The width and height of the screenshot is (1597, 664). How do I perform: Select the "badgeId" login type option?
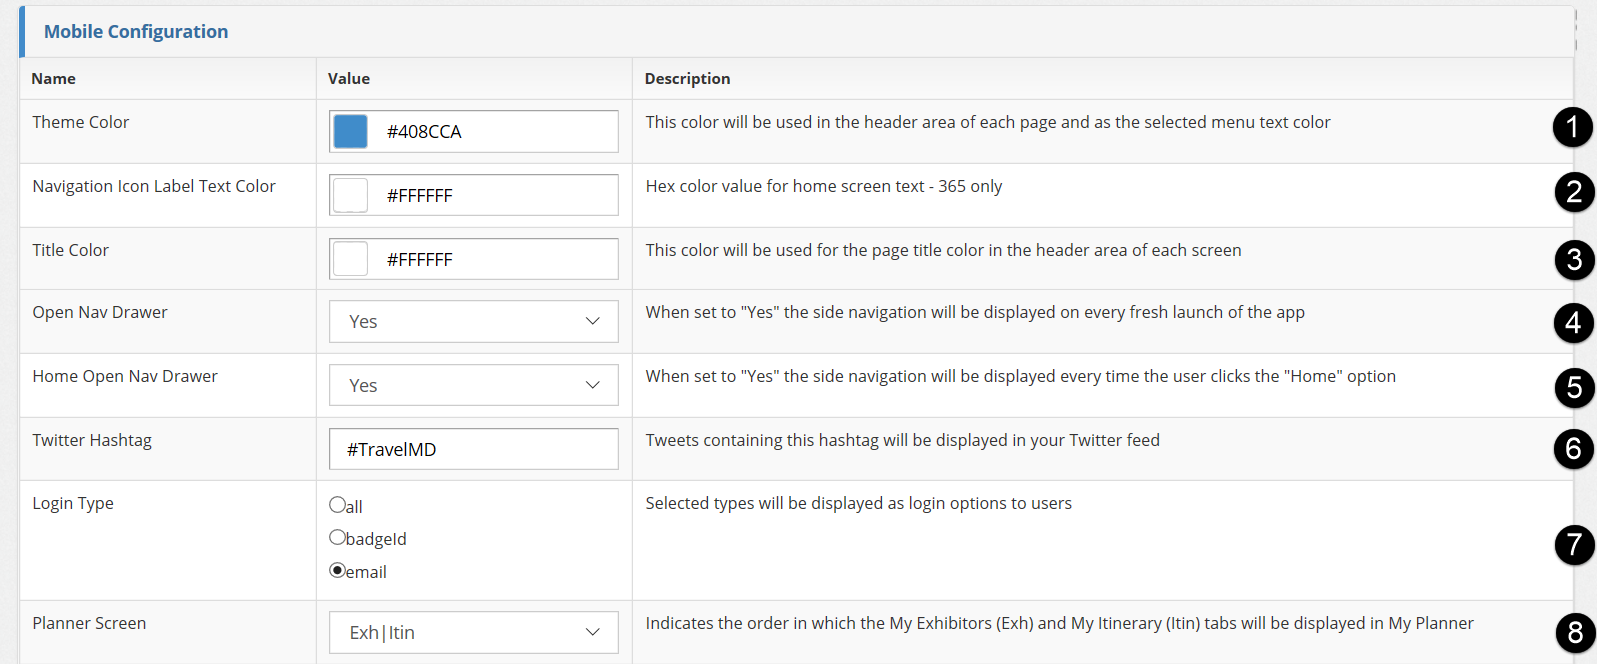point(337,538)
